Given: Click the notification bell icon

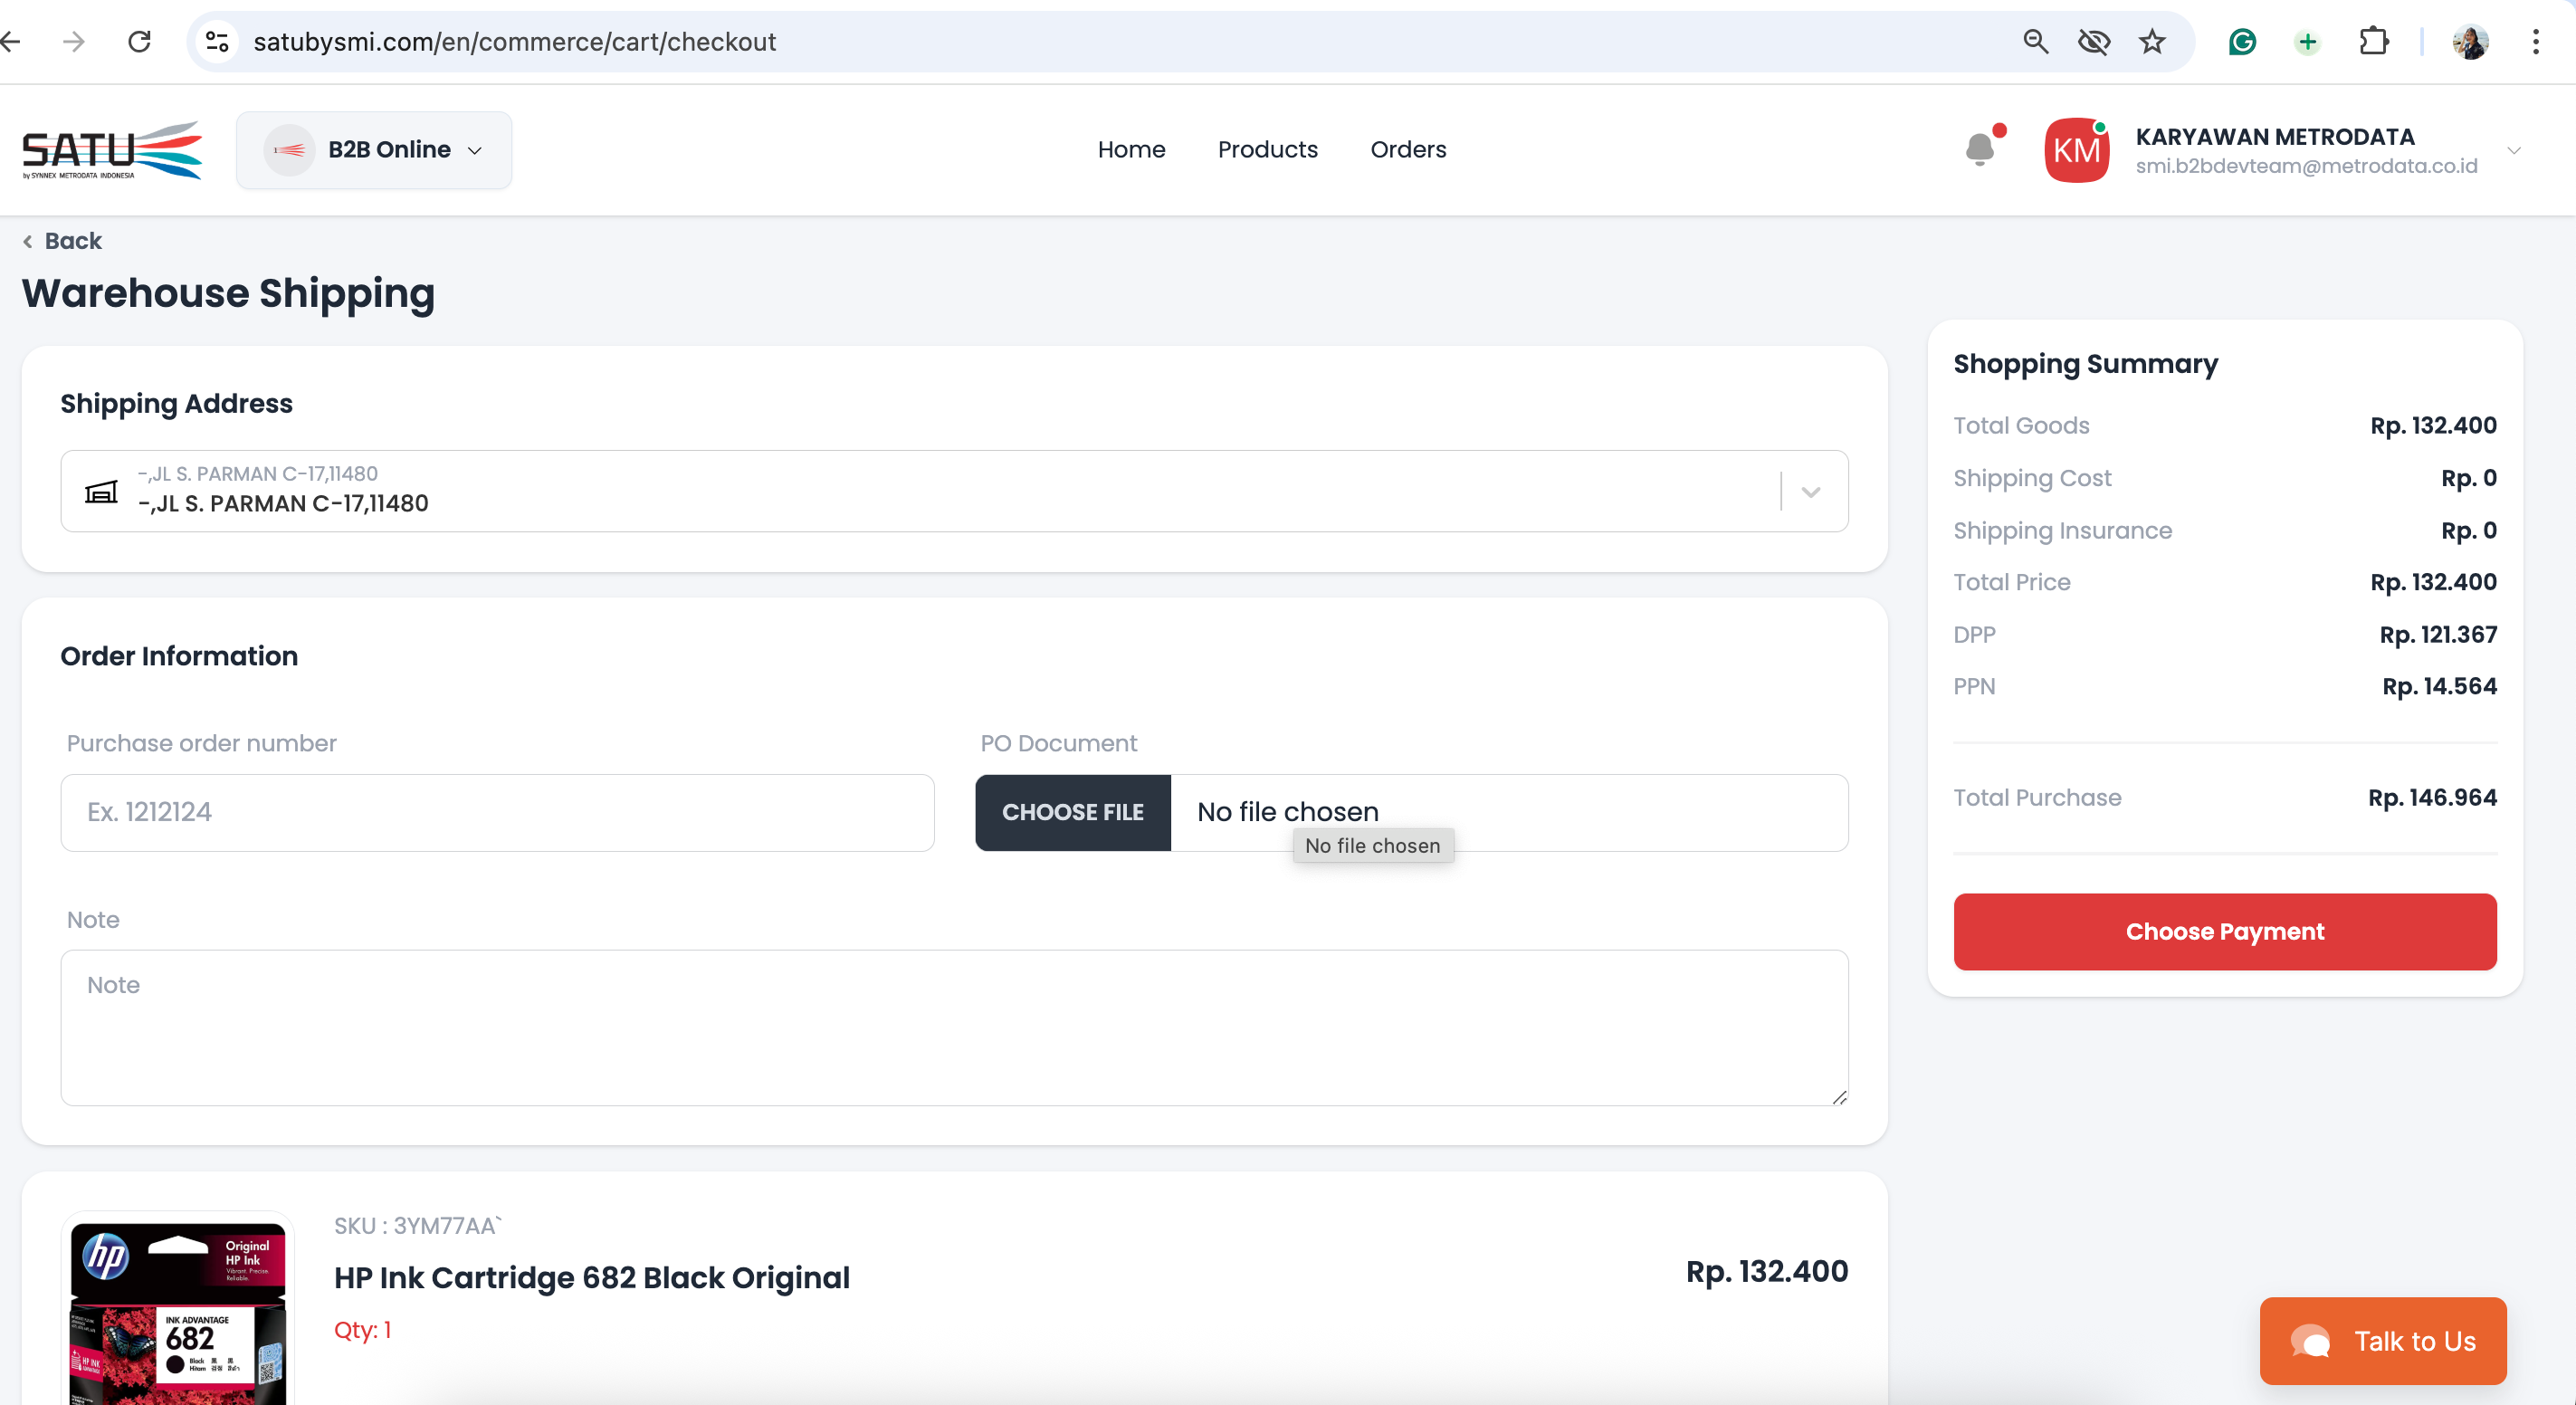Looking at the screenshot, I should tap(1979, 150).
